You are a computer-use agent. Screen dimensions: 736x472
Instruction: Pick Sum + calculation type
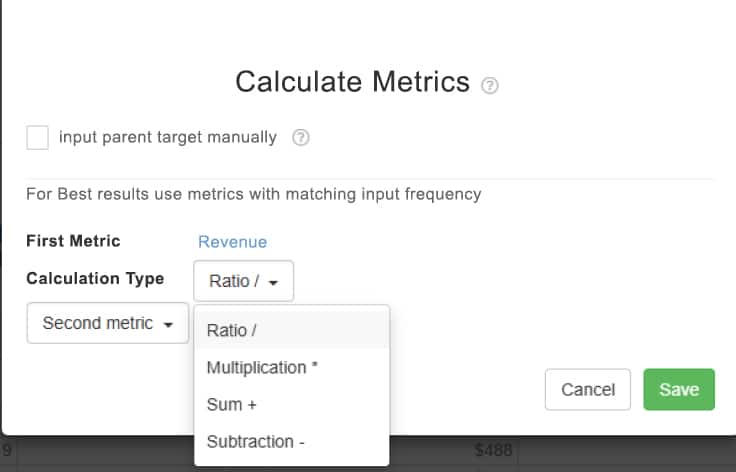point(292,404)
